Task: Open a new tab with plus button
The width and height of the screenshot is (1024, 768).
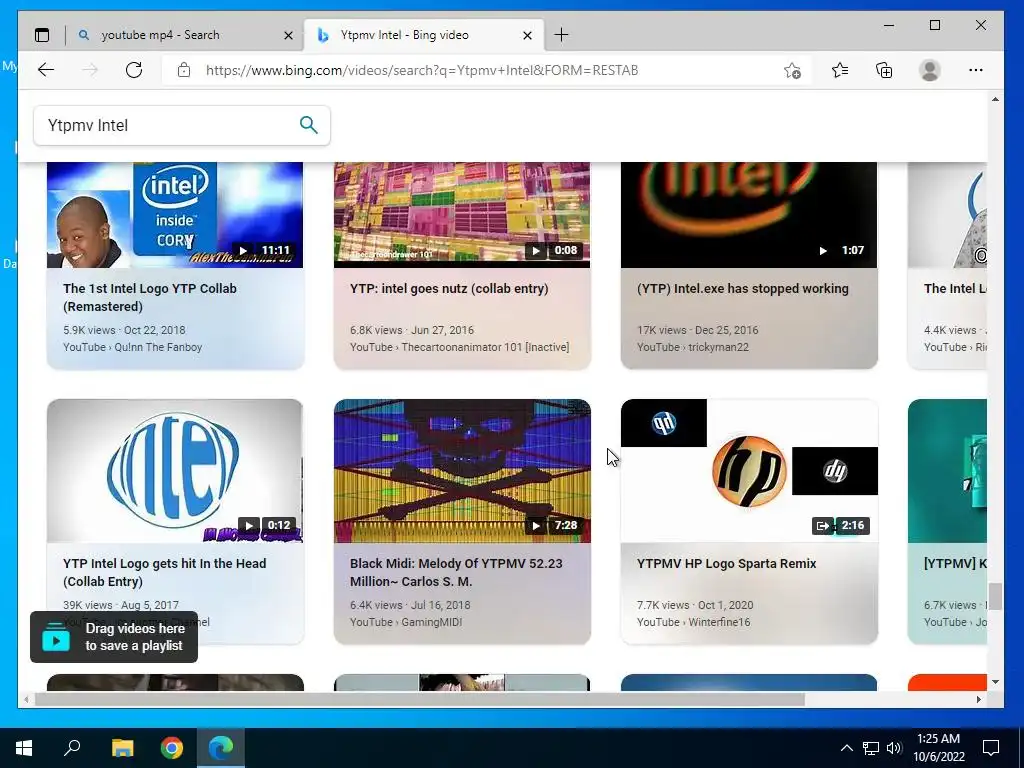Action: [561, 35]
